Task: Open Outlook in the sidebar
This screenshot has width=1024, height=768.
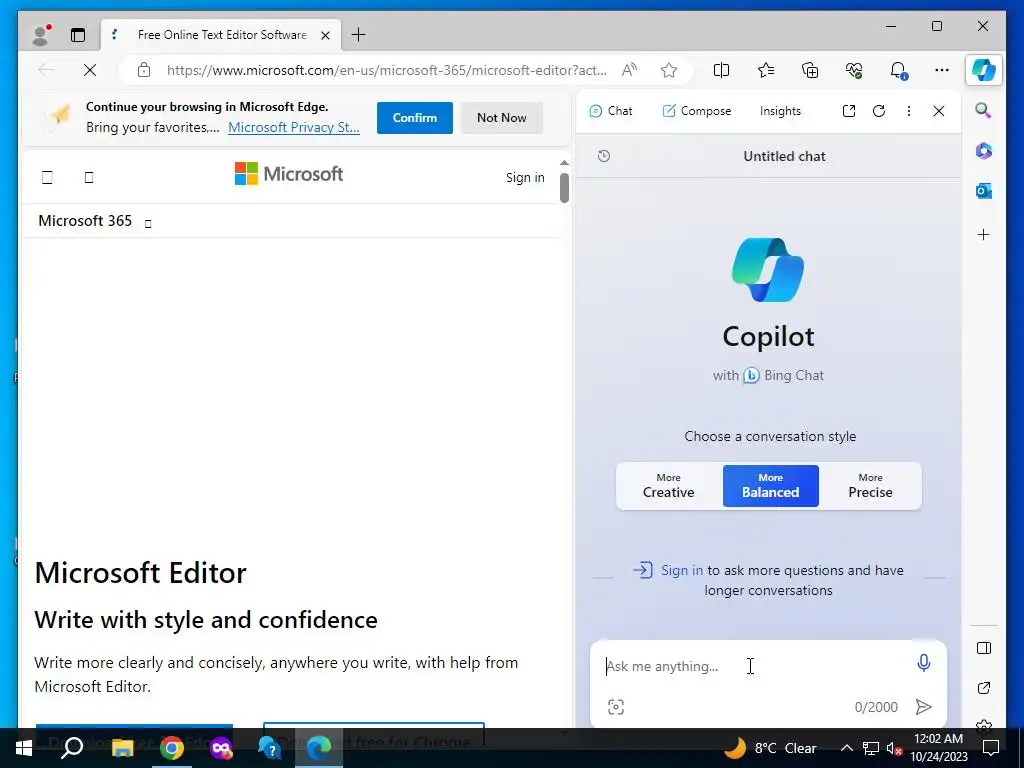Action: [984, 191]
